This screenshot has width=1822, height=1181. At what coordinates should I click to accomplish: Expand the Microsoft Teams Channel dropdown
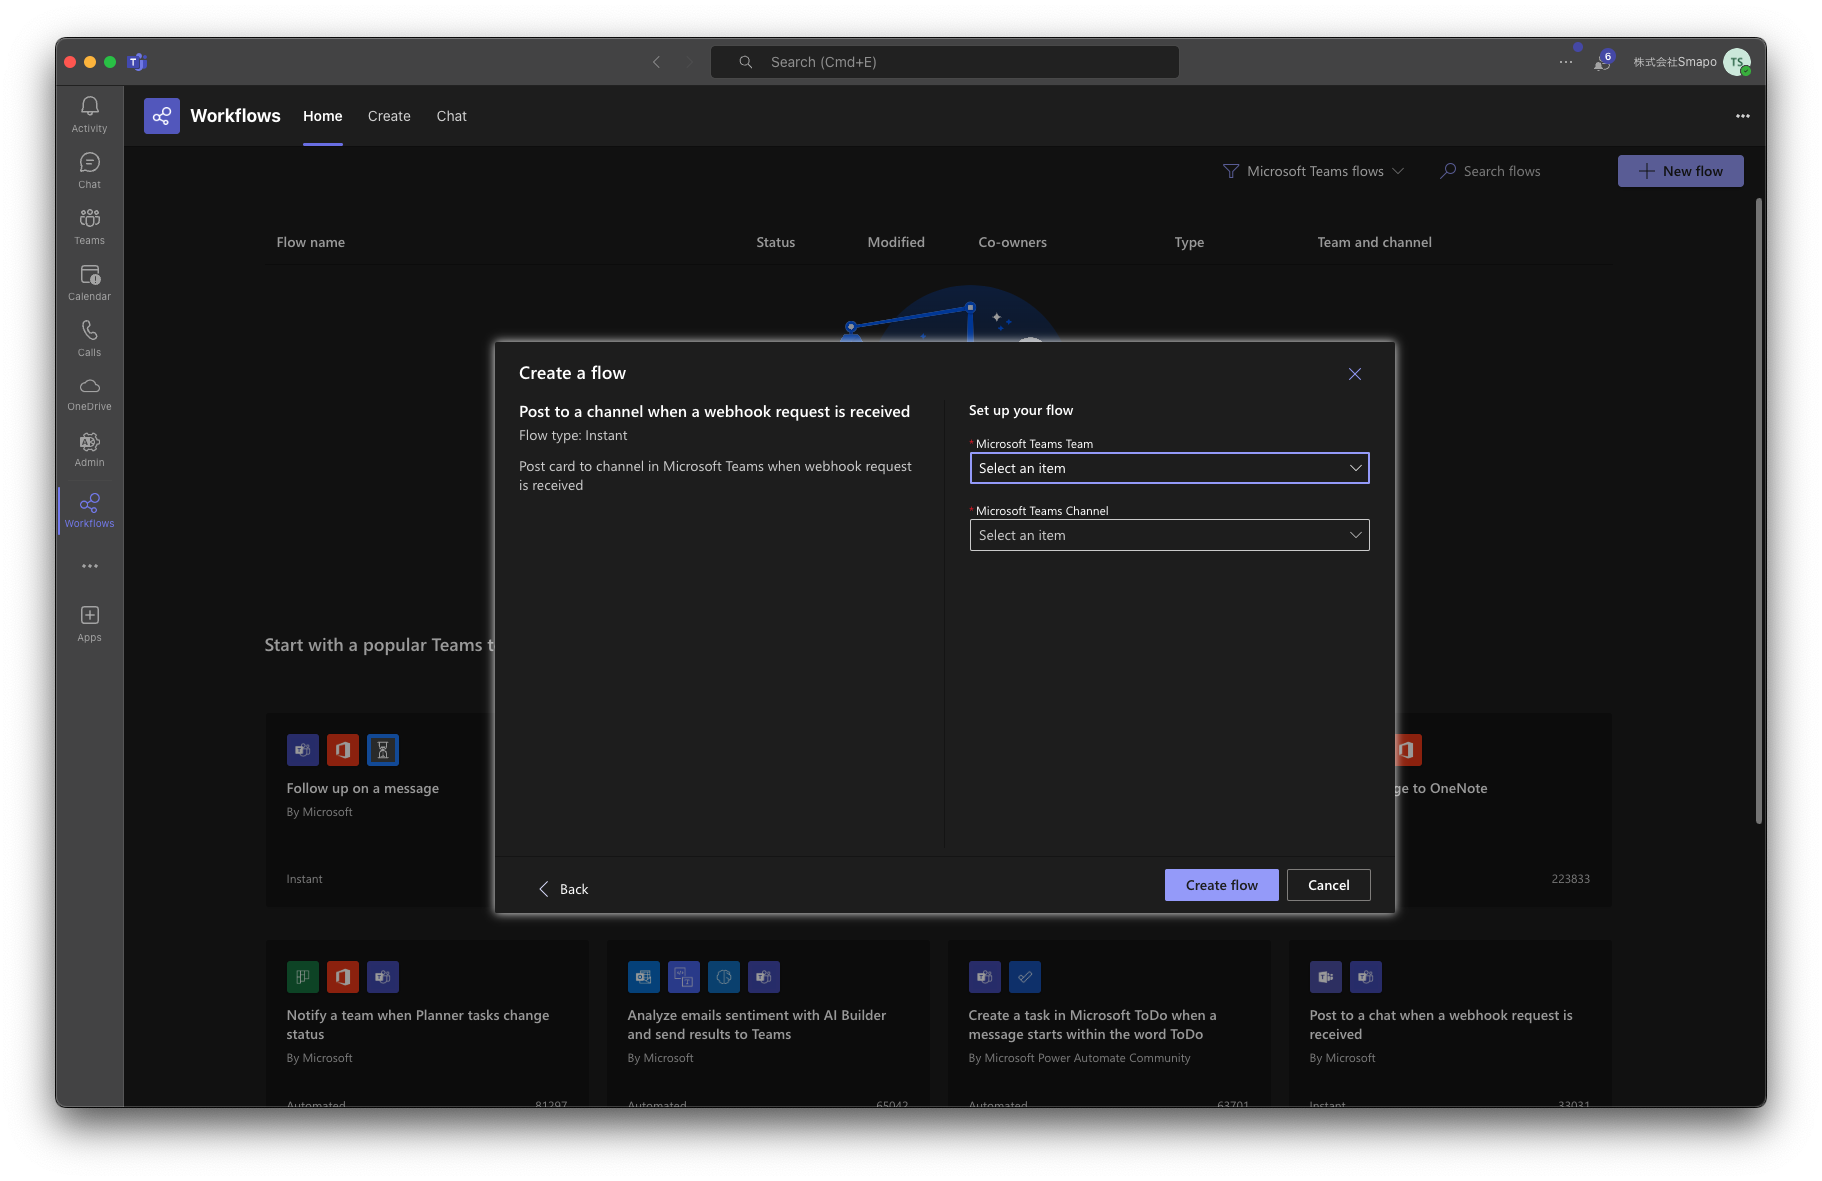(x=1169, y=535)
